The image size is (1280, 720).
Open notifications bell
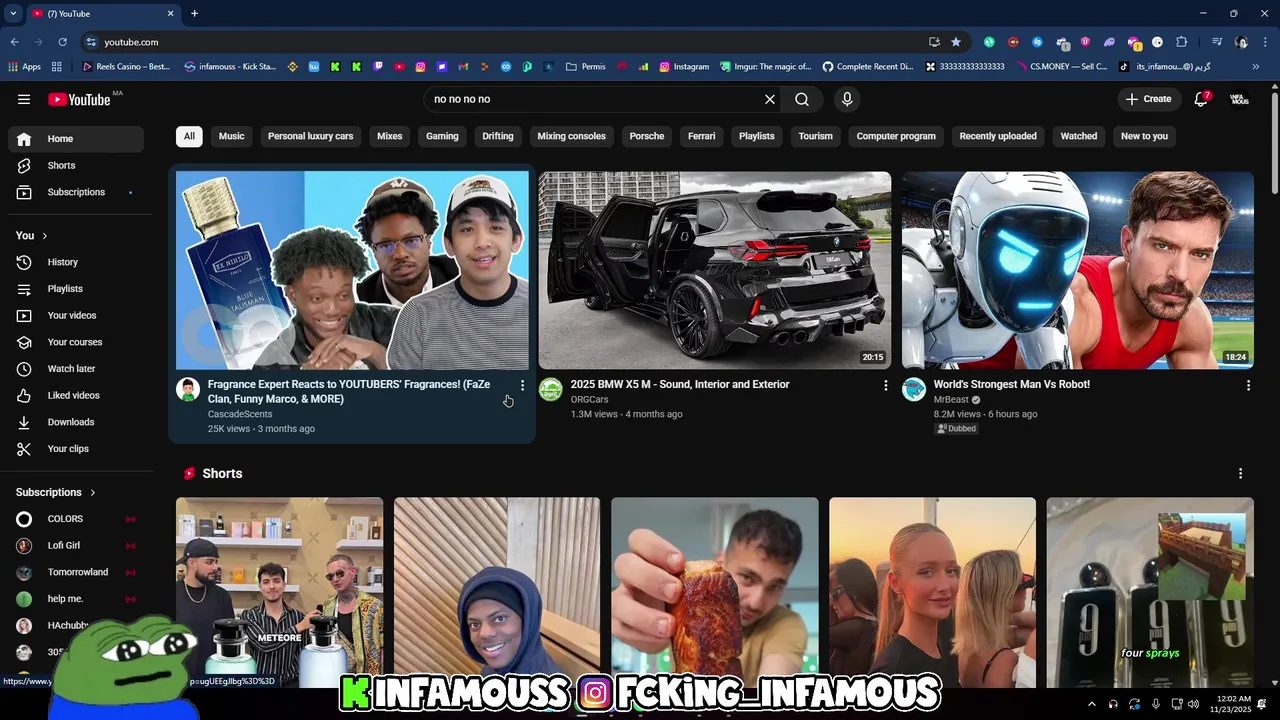click(x=1202, y=99)
